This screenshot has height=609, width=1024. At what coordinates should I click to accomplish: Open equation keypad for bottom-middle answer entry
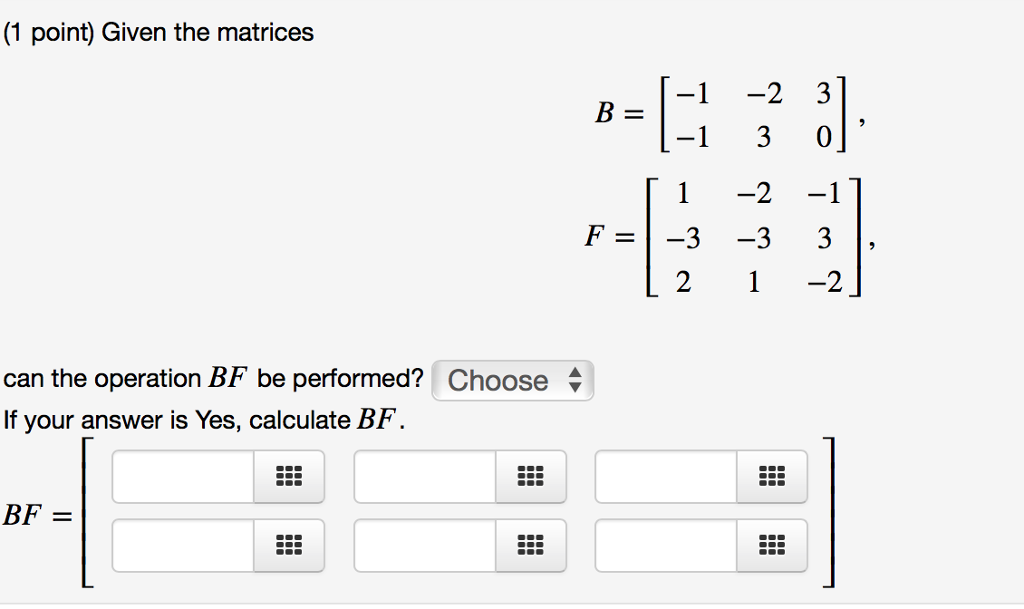[530, 545]
